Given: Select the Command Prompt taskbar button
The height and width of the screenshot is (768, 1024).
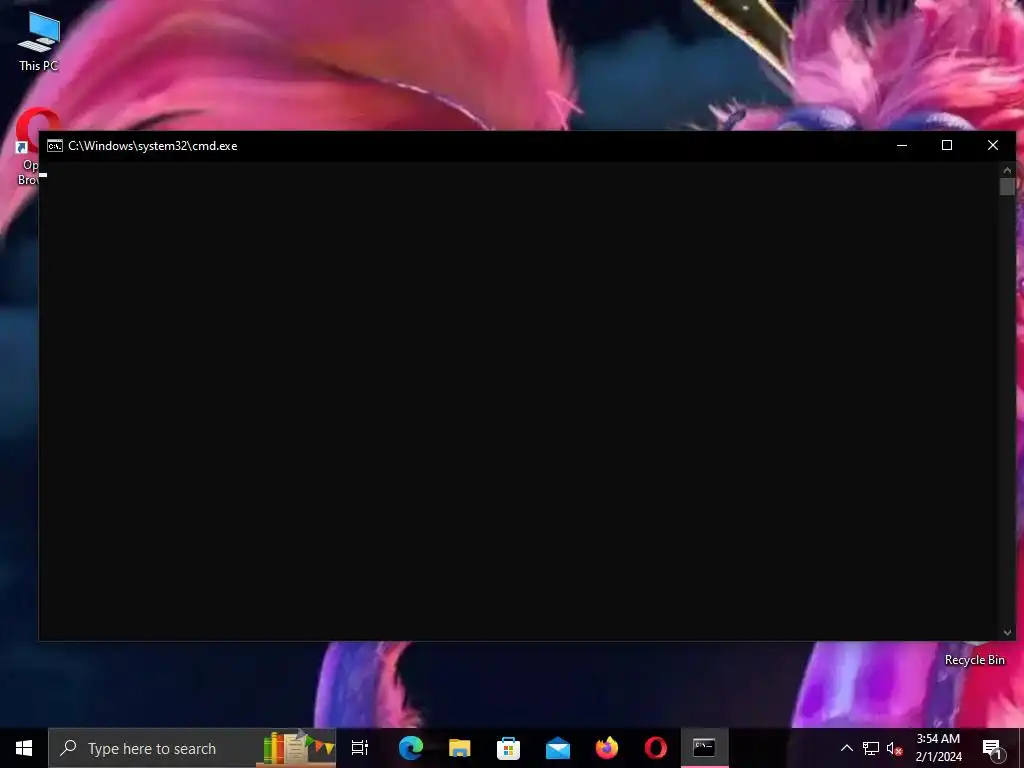Looking at the screenshot, I should point(705,748).
